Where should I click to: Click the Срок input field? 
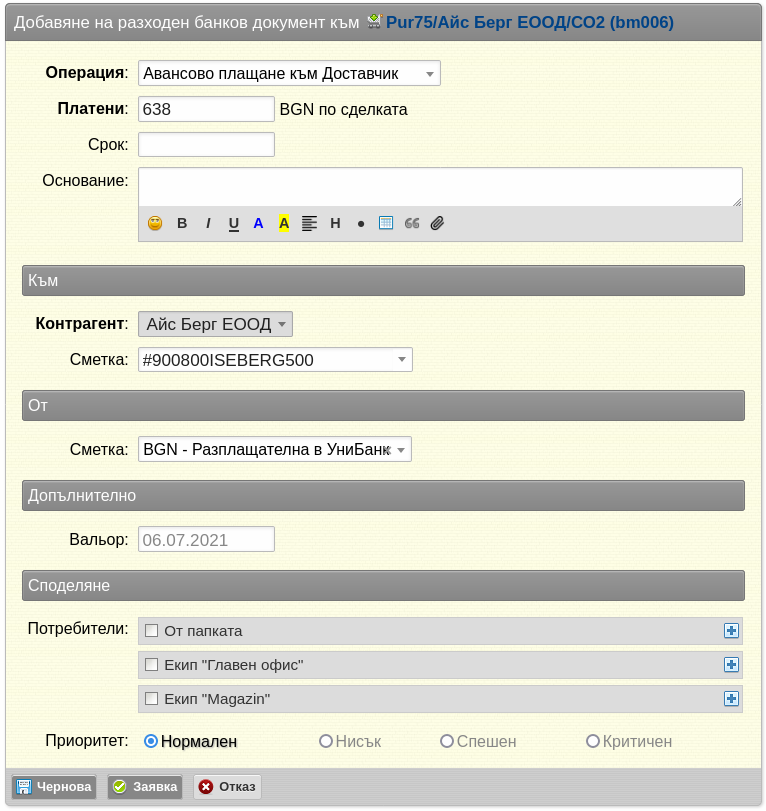(206, 144)
